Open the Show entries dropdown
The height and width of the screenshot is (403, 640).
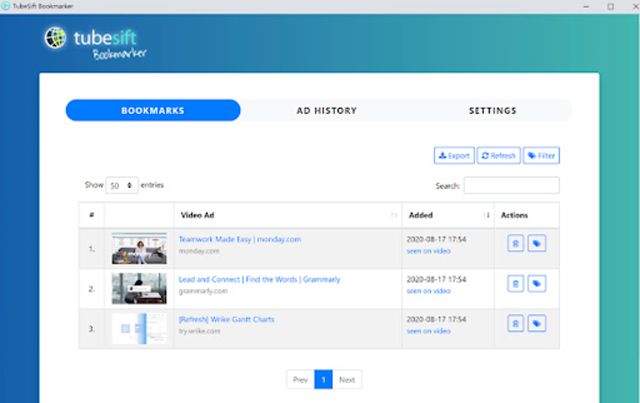122,185
